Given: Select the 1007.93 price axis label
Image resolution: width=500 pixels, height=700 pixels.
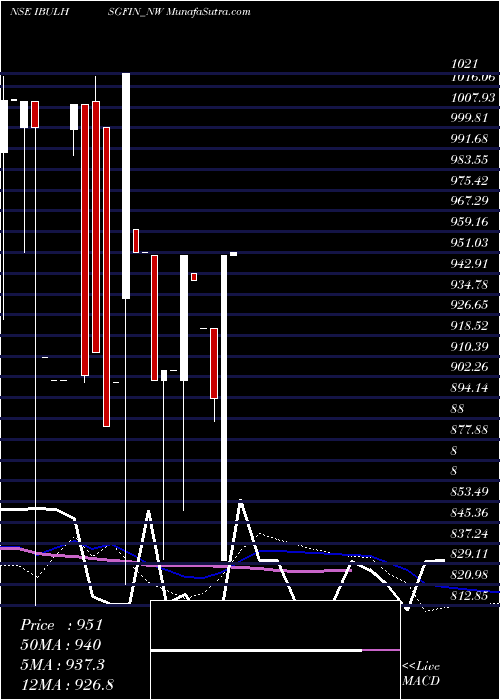Looking at the screenshot, I should pyautogui.click(x=473, y=97).
